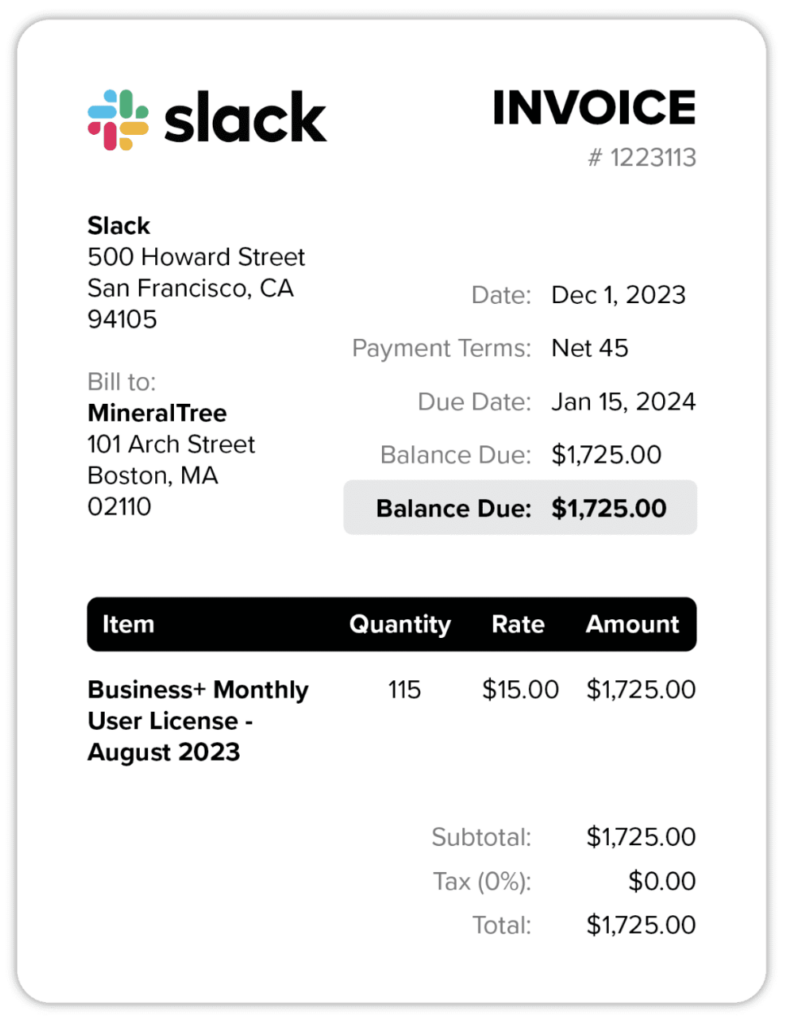Click the Subtotal label

click(481, 837)
